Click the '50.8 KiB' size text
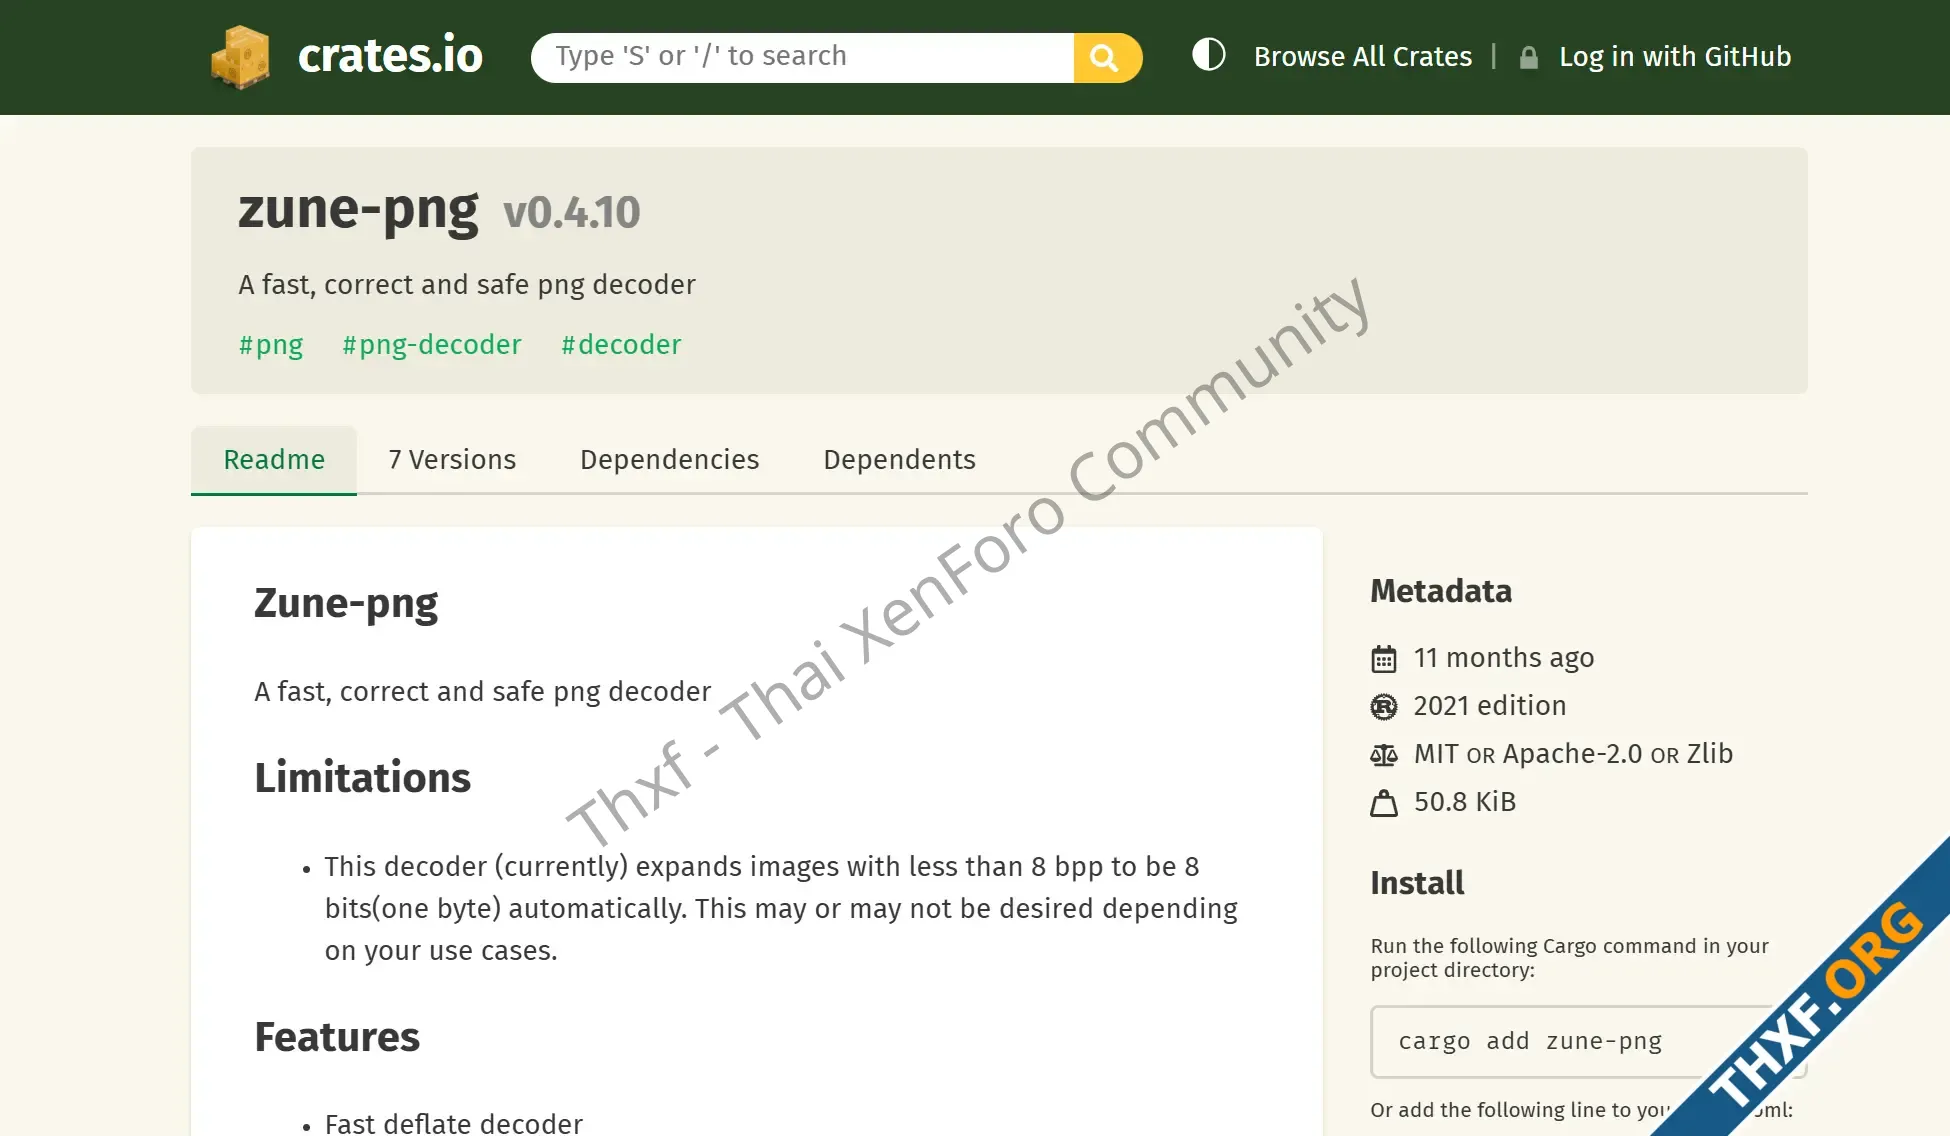The height and width of the screenshot is (1136, 1950). point(1465,801)
